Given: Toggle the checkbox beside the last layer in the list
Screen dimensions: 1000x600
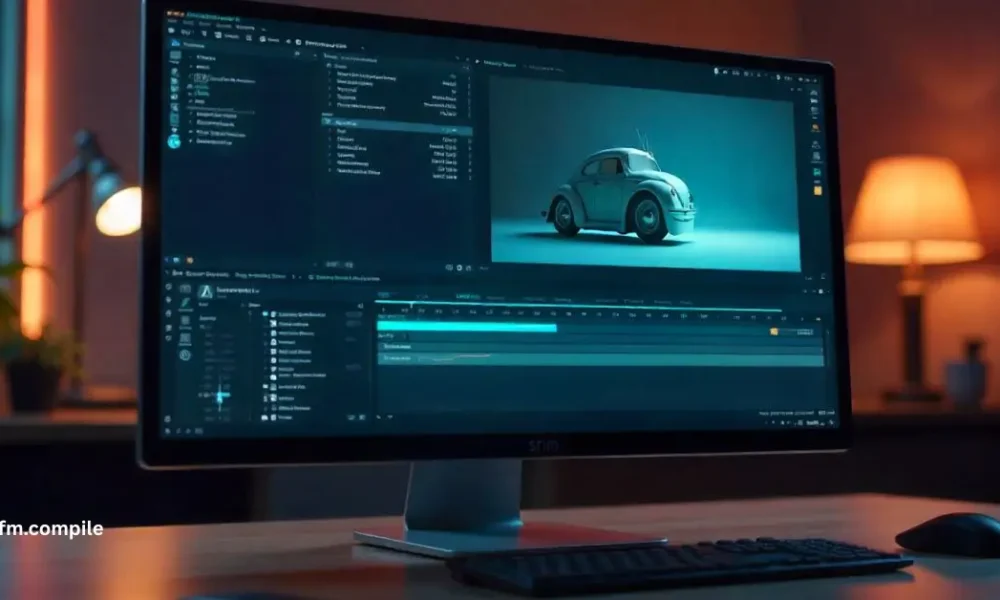Looking at the screenshot, I should (266, 417).
